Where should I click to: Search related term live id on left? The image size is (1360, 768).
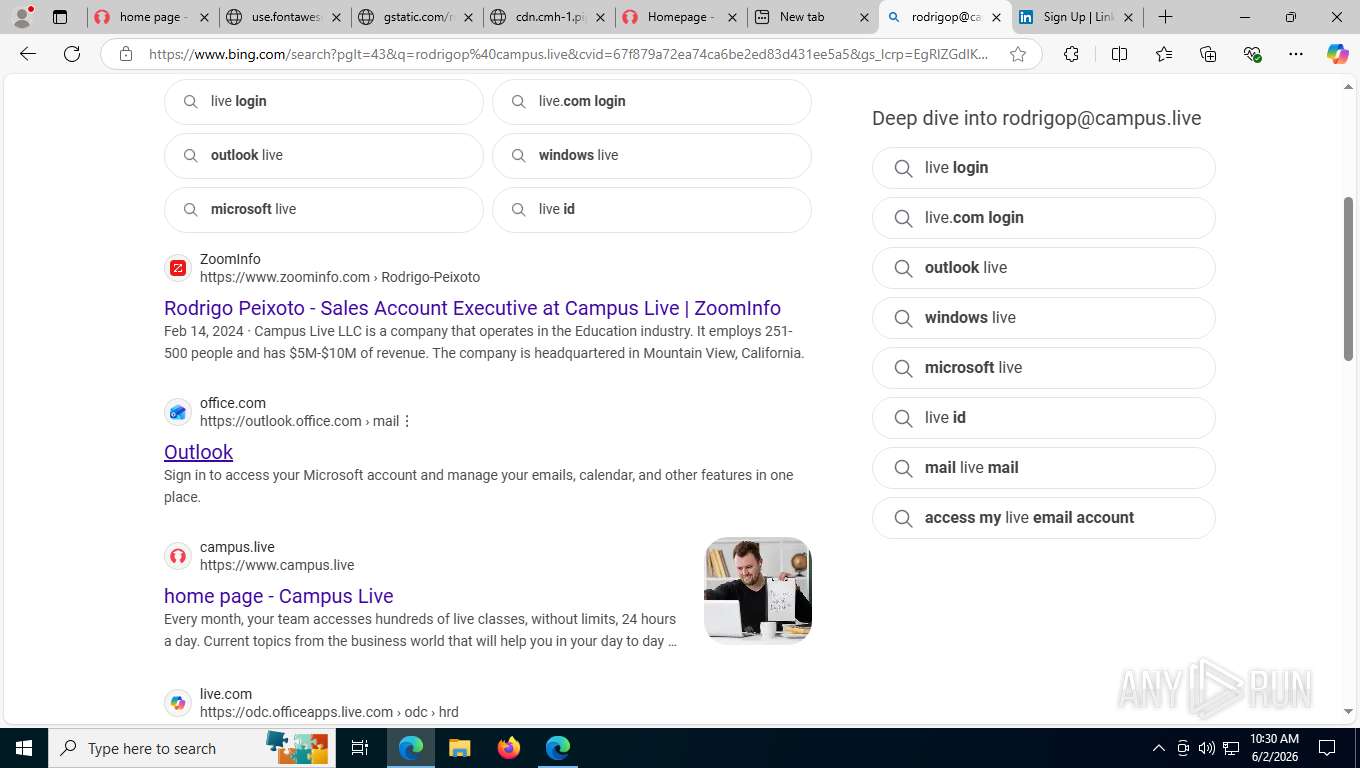[x=651, y=209]
